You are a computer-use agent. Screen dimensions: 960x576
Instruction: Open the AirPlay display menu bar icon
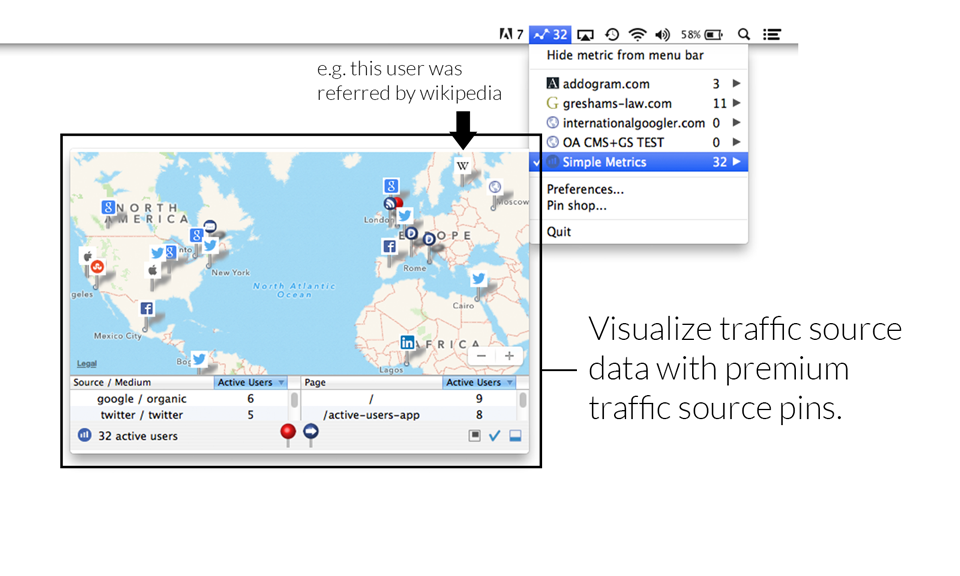coord(585,35)
